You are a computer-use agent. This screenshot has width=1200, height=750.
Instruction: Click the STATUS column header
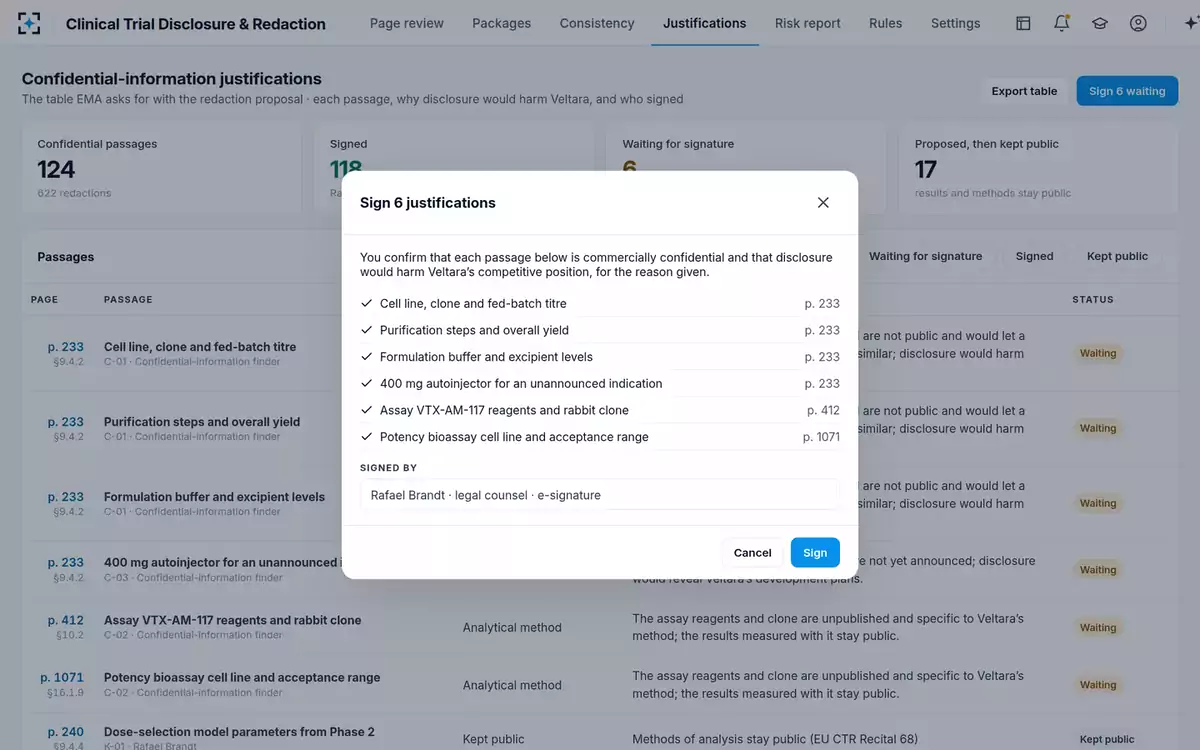pos(1092,299)
